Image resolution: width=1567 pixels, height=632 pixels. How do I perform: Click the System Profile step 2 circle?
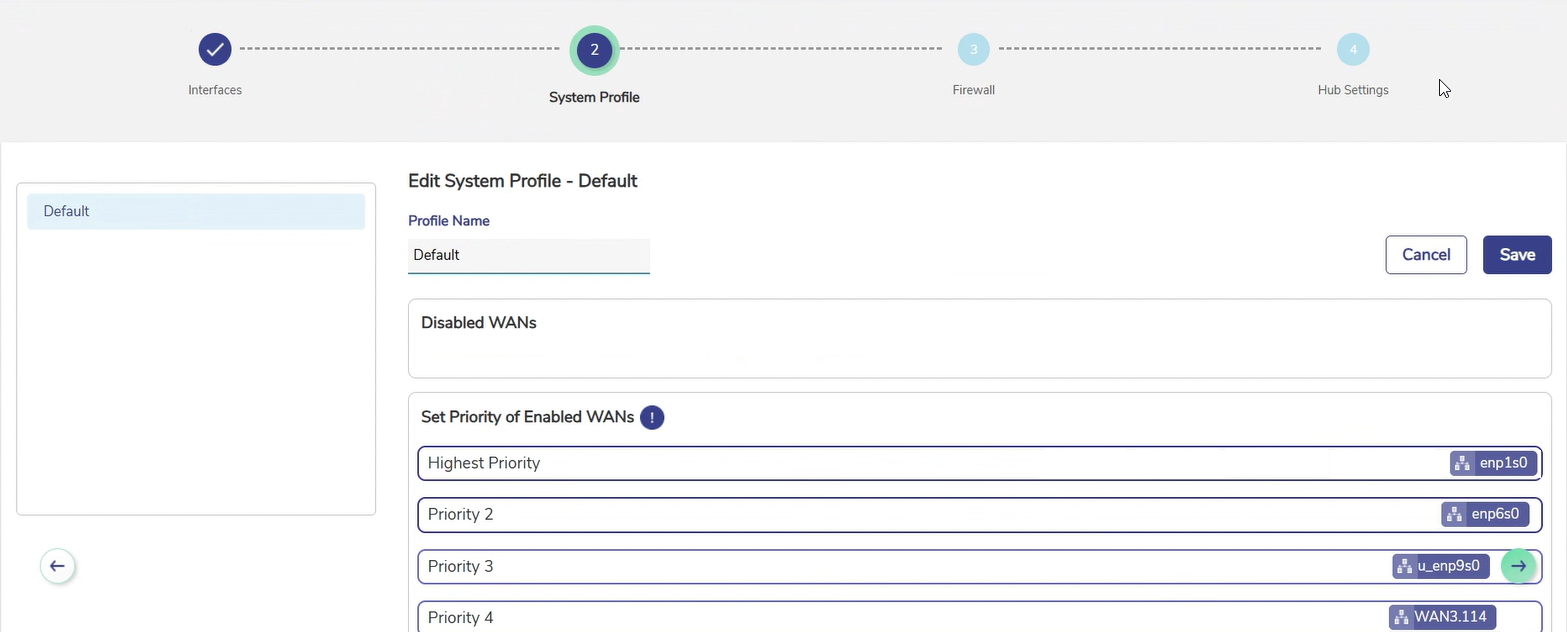click(594, 50)
